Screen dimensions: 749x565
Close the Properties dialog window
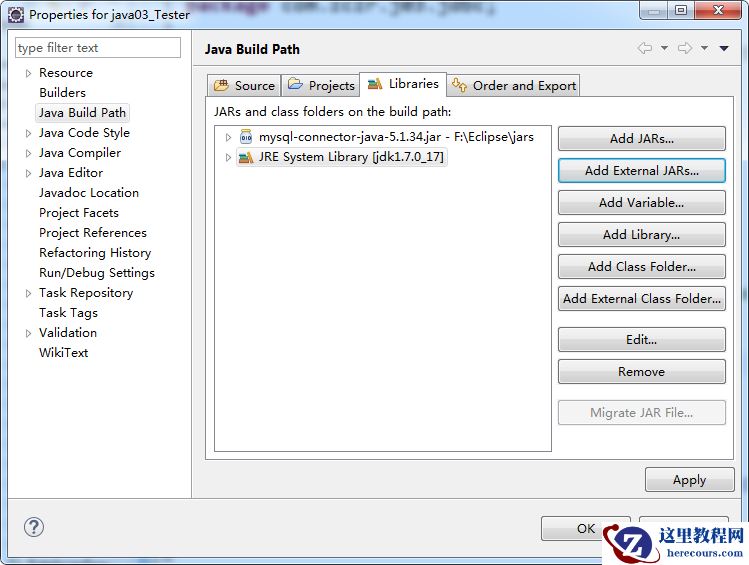click(718, 10)
